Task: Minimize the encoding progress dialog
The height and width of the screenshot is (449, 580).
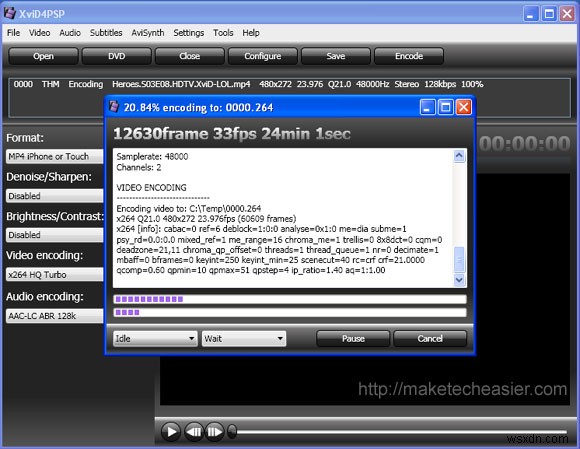Action: coord(428,108)
